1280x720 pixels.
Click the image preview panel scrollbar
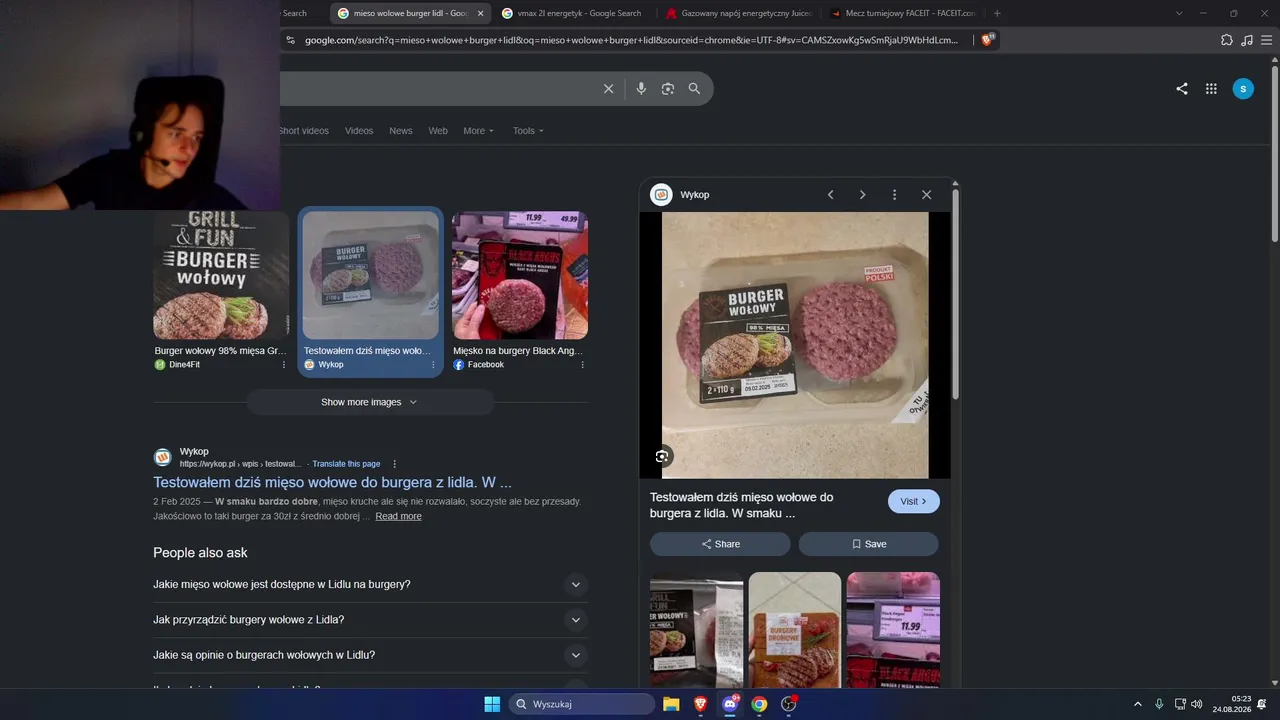tap(955, 295)
